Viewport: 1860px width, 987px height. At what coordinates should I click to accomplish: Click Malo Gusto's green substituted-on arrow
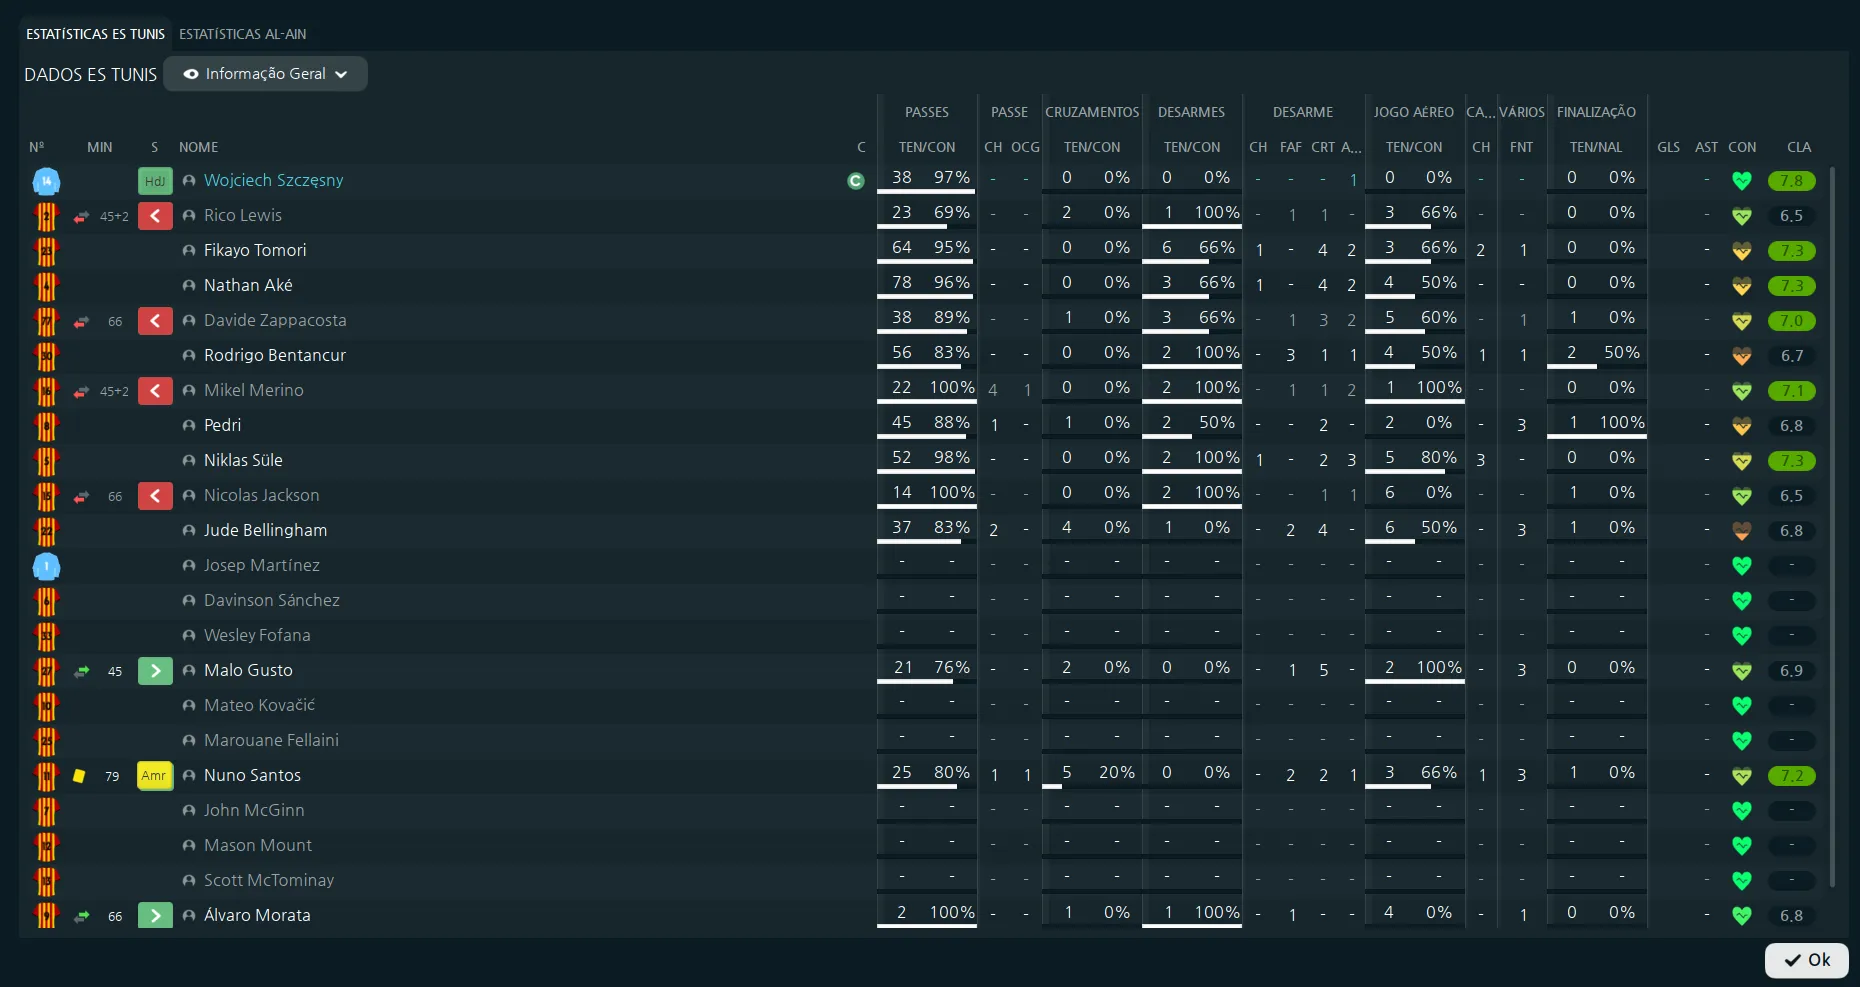point(155,671)
